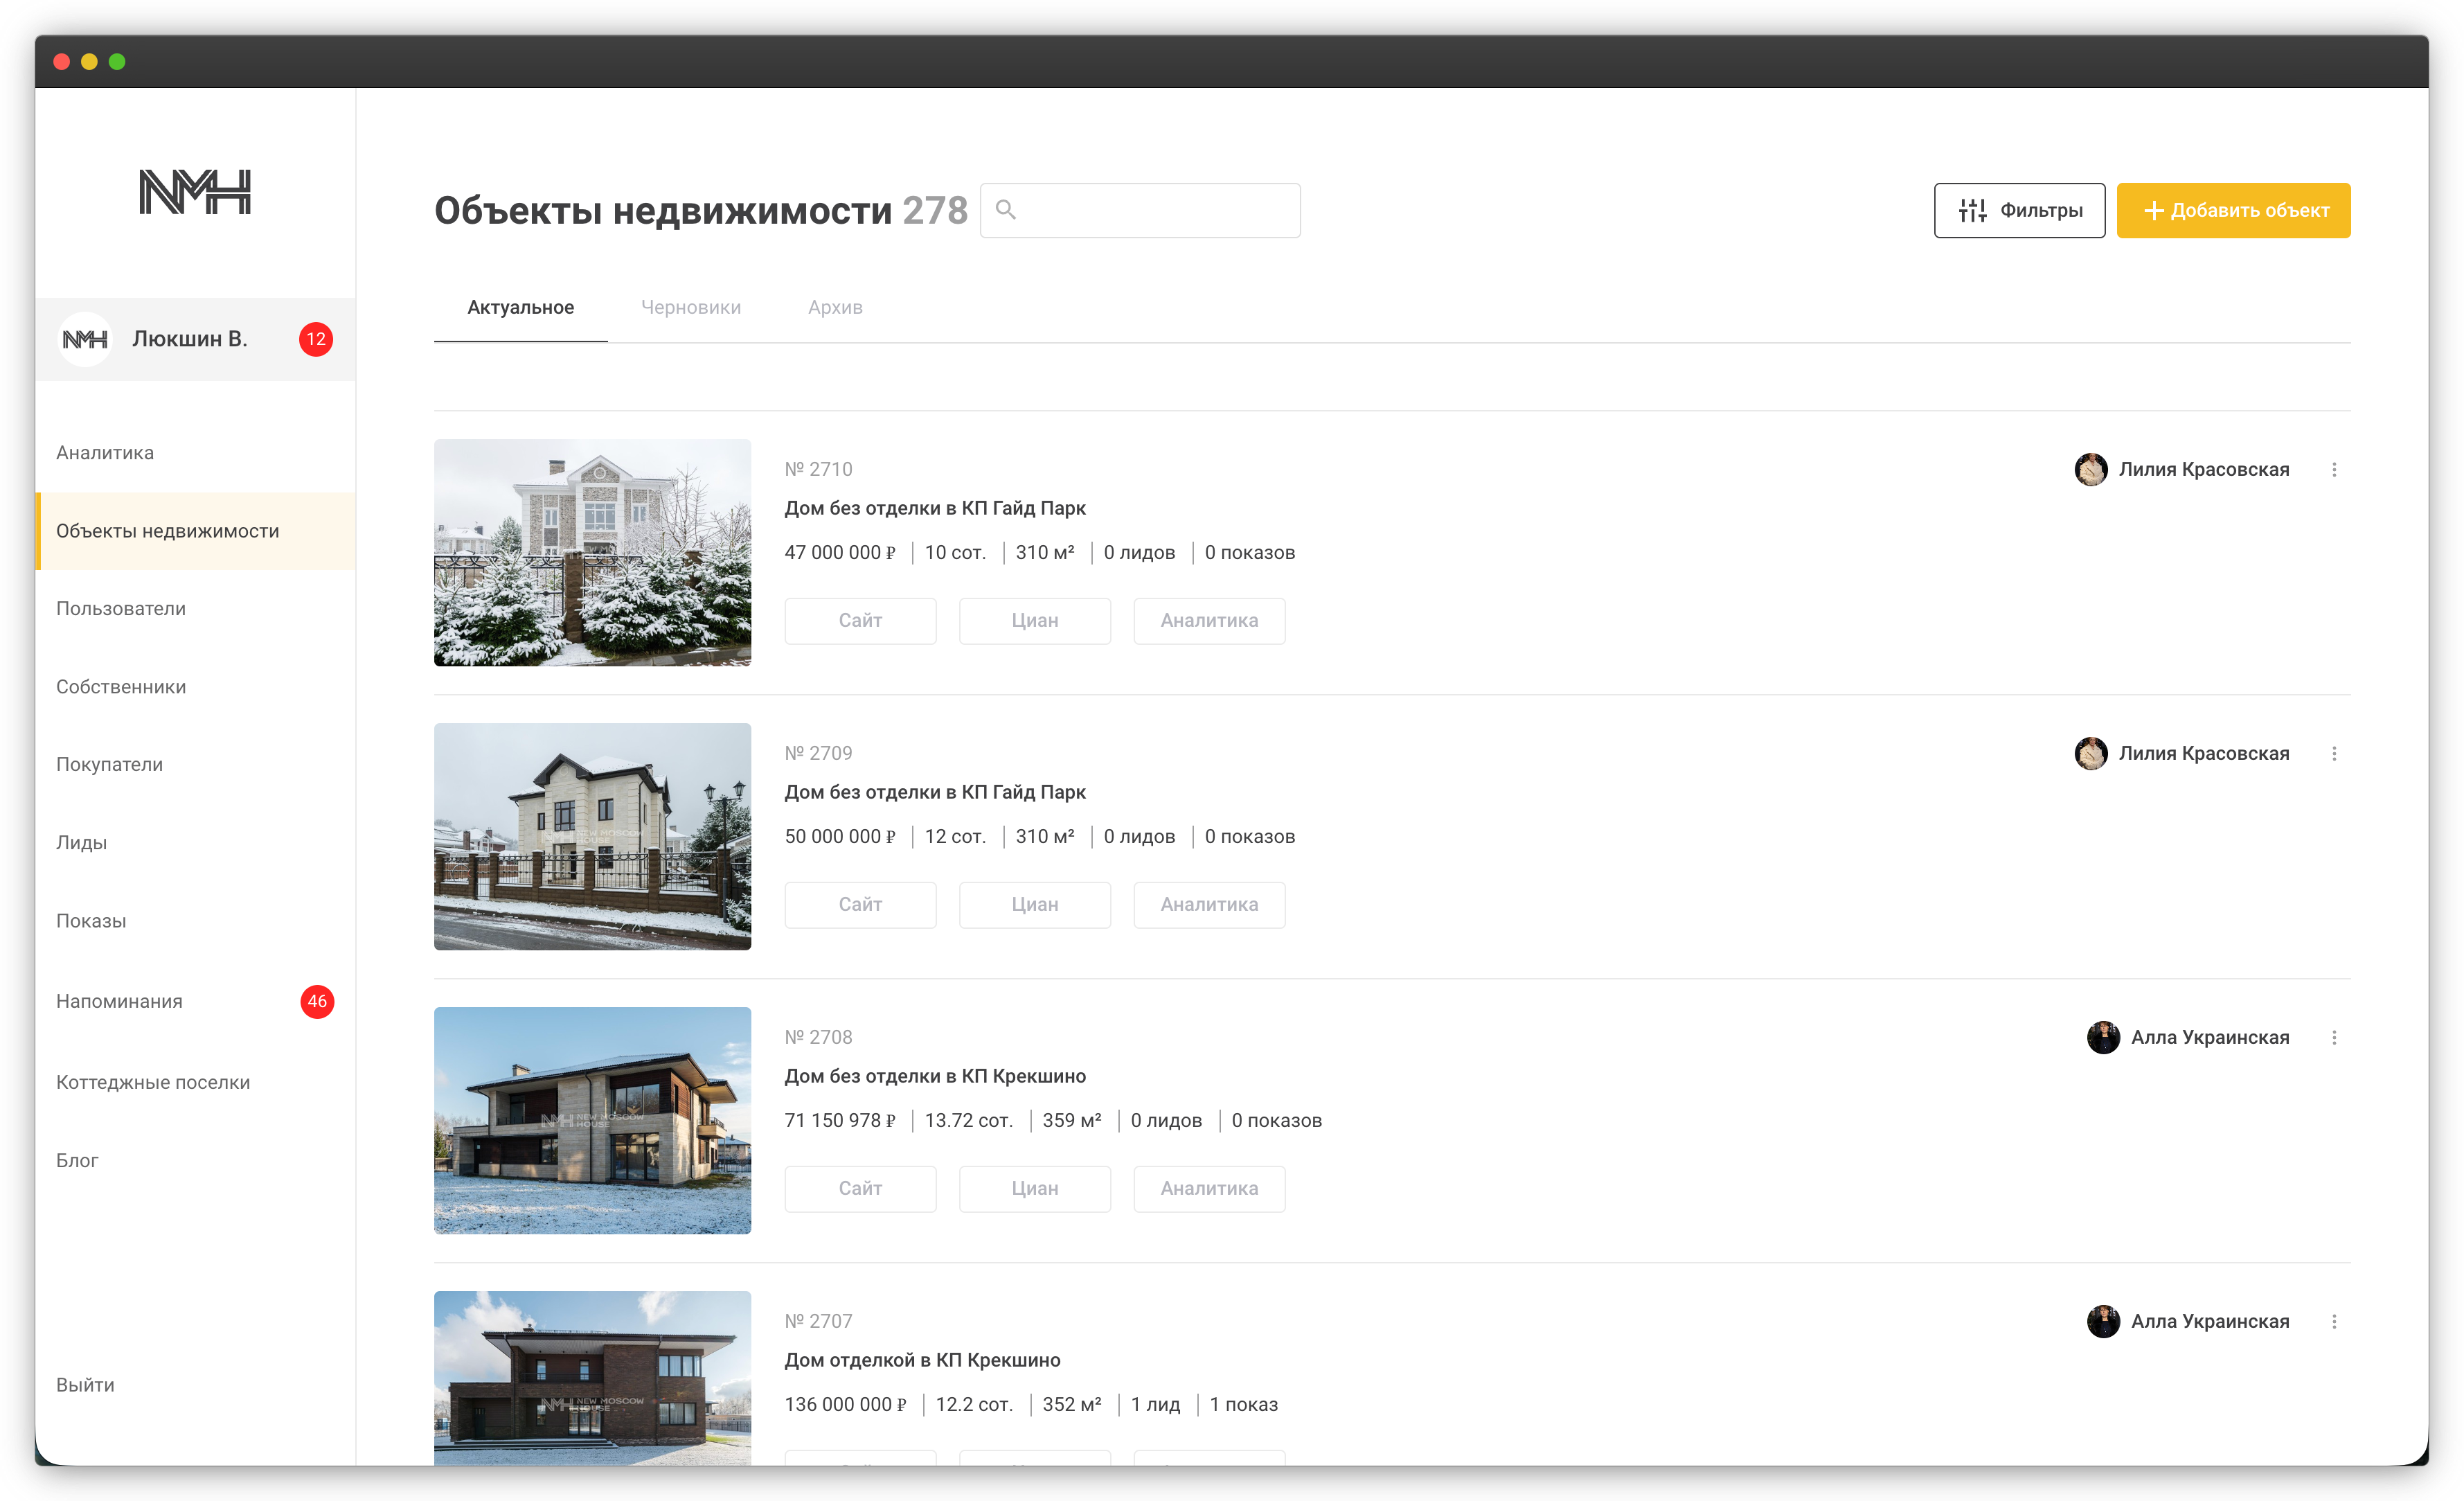
Task: Open three-dot menu for listing № 2709
Action: [x=2334, y=754]
